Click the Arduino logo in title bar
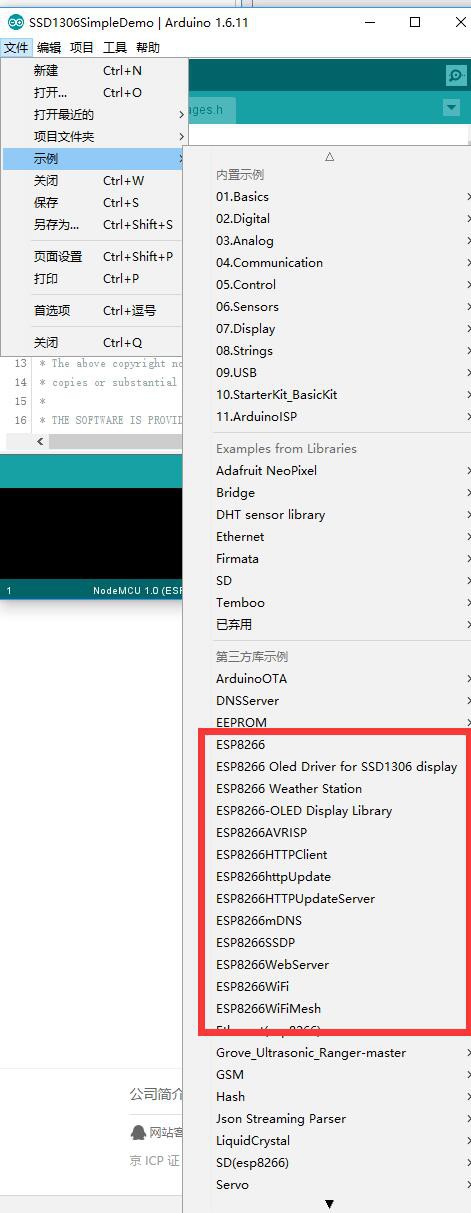 pyautogui.click(x=15, y=22)
